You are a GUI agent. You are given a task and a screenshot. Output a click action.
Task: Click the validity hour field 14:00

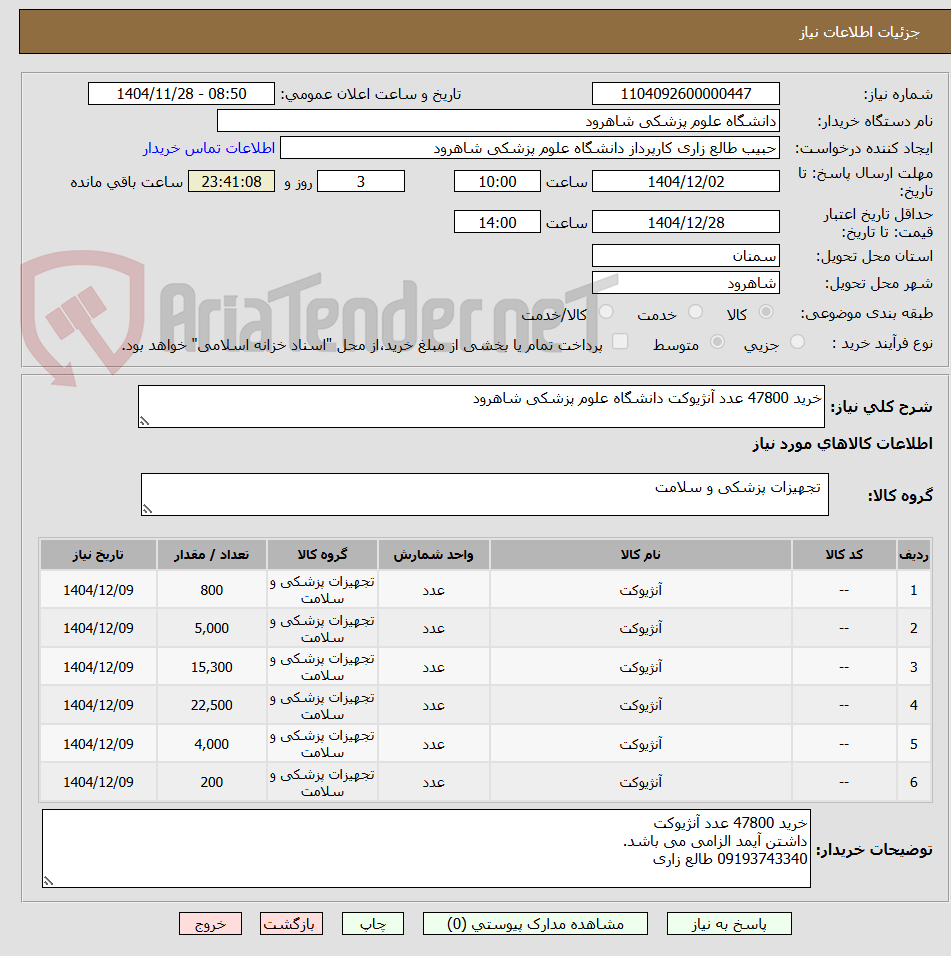(x=497, y=223)
